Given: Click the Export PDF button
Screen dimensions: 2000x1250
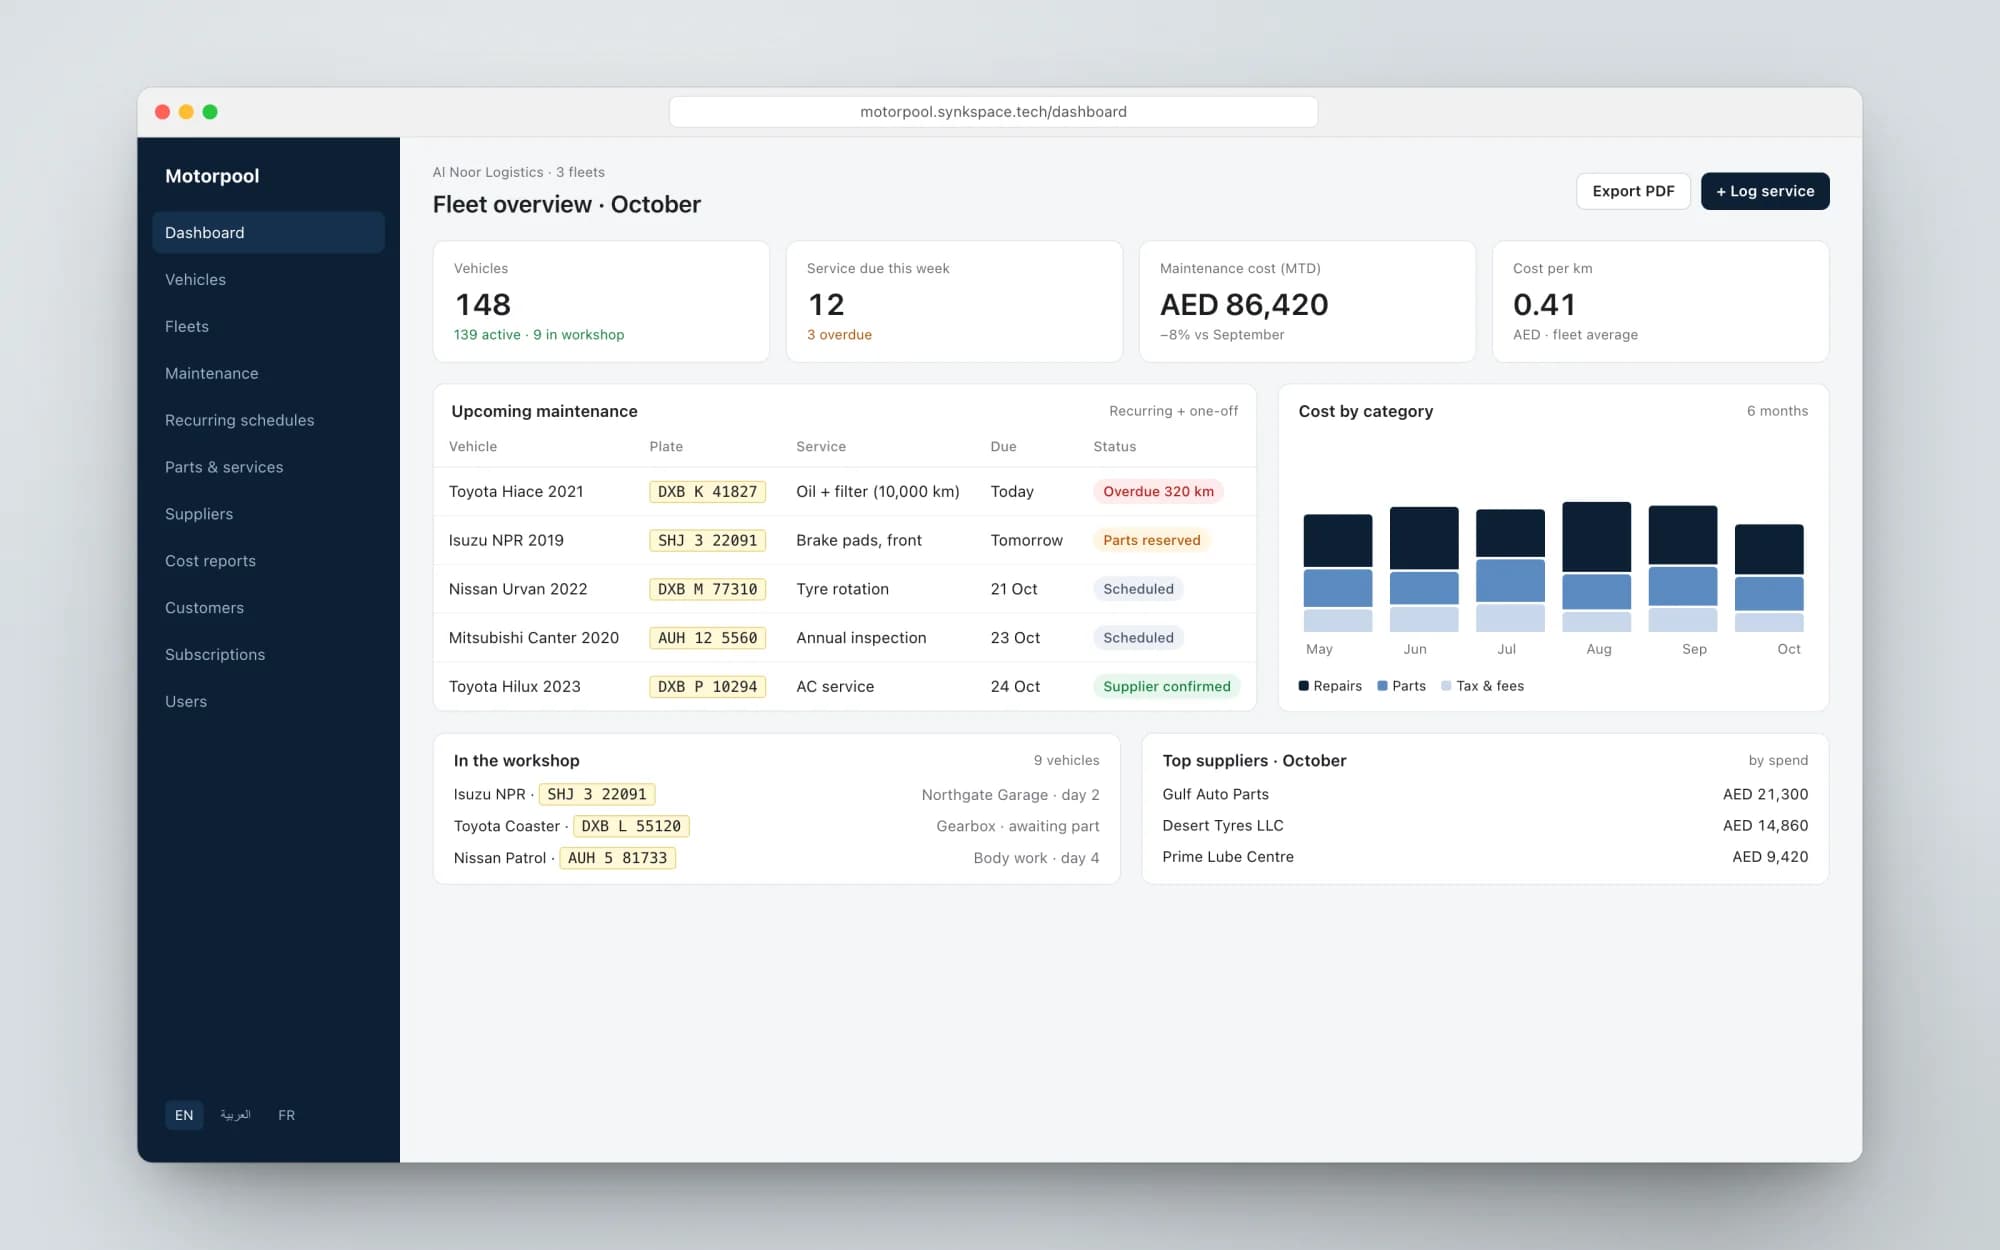Looking at the screenshot, I should pyautogui.click(x=1633, y=191).
